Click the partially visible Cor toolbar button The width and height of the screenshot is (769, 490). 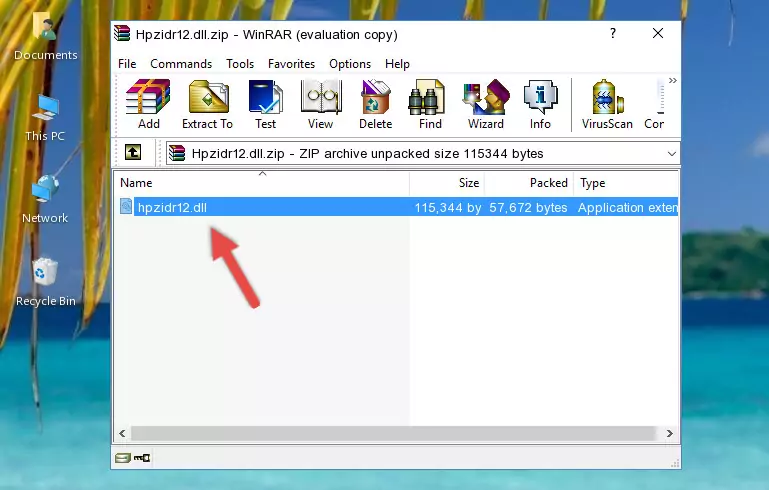click(x=655, y=104)
